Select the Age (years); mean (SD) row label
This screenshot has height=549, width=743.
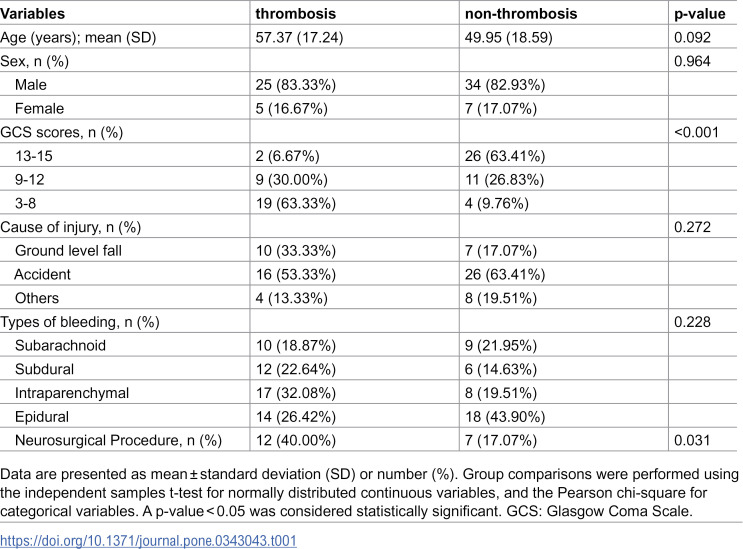(78, 37)
